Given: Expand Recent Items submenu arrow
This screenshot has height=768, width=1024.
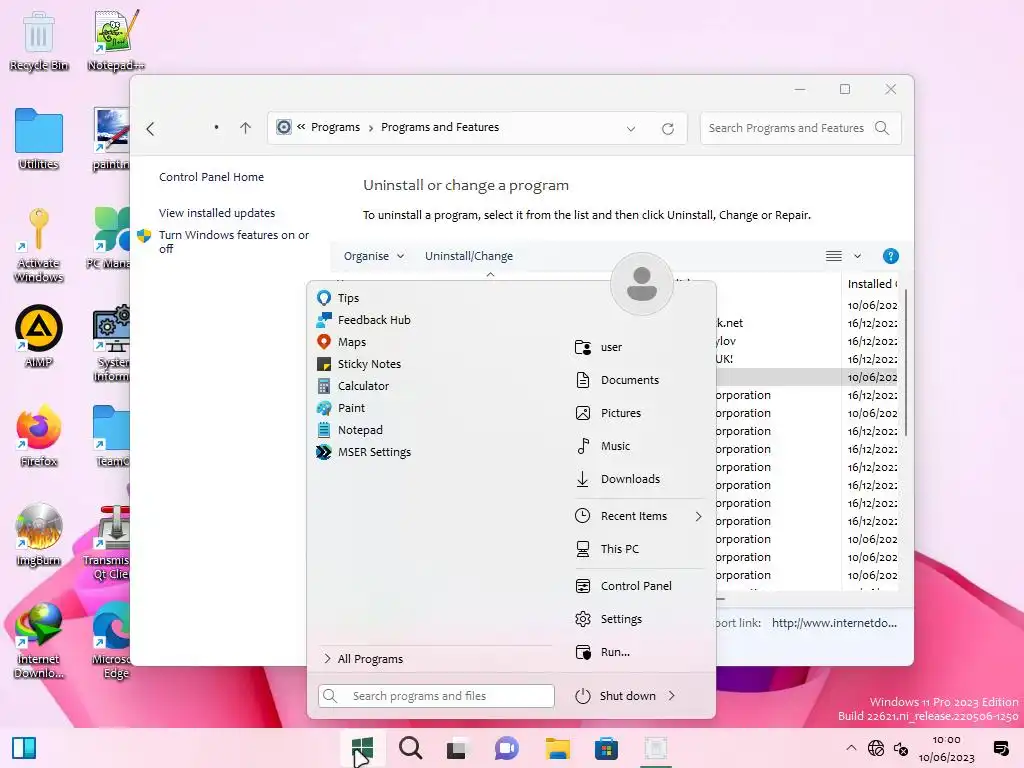Looking at the screenshot, I should click(x=698, y=516).
